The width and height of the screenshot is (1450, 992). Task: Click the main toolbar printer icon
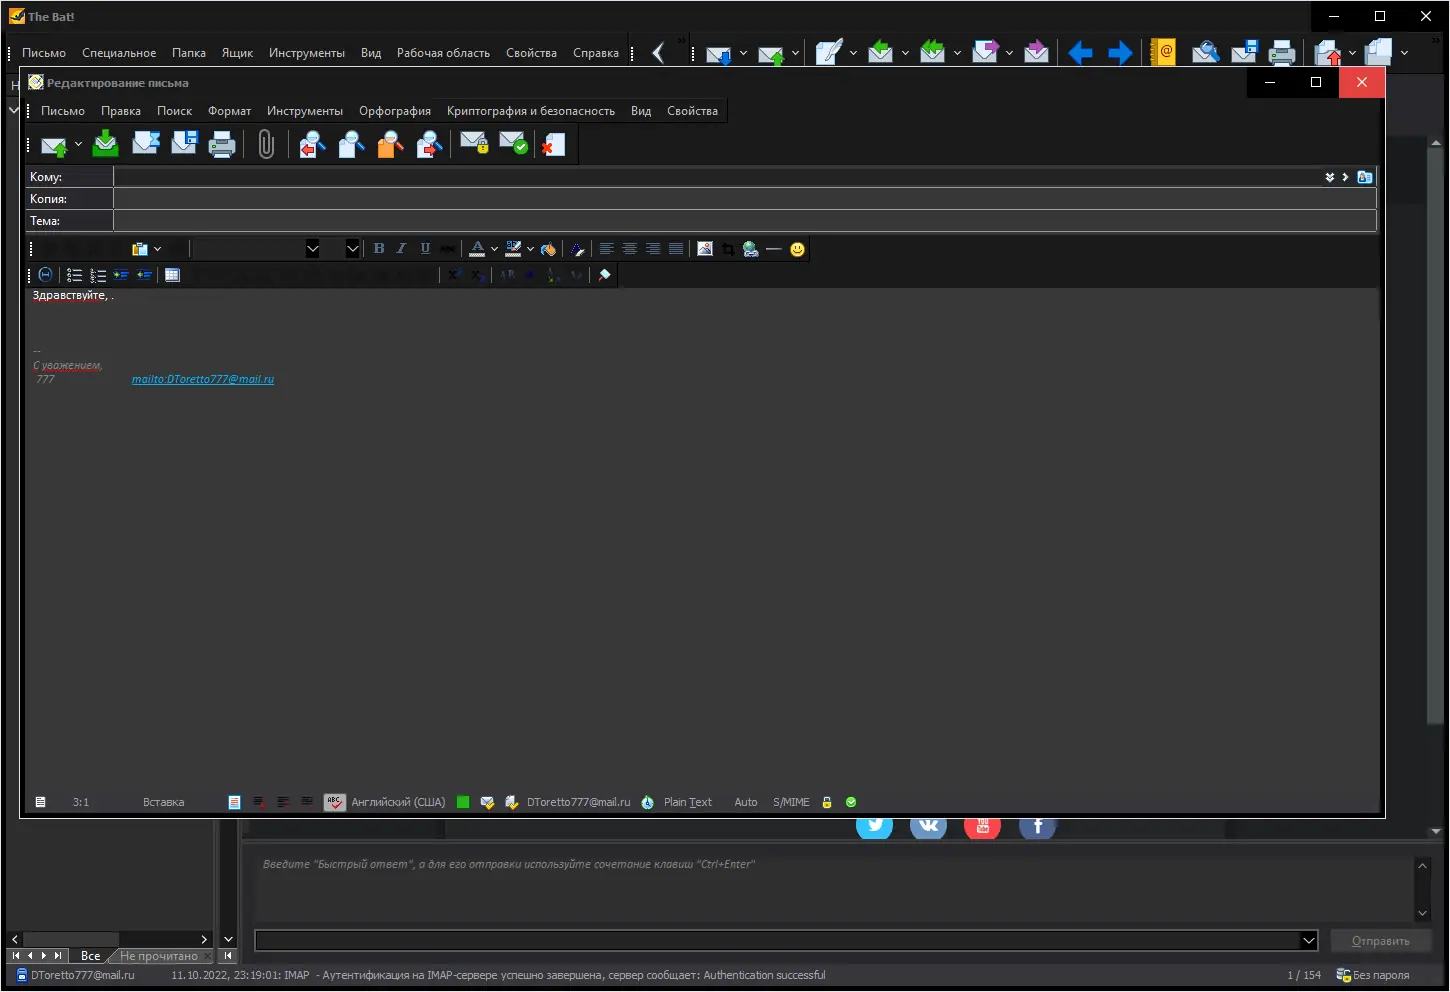click(x=1282, y=52)
